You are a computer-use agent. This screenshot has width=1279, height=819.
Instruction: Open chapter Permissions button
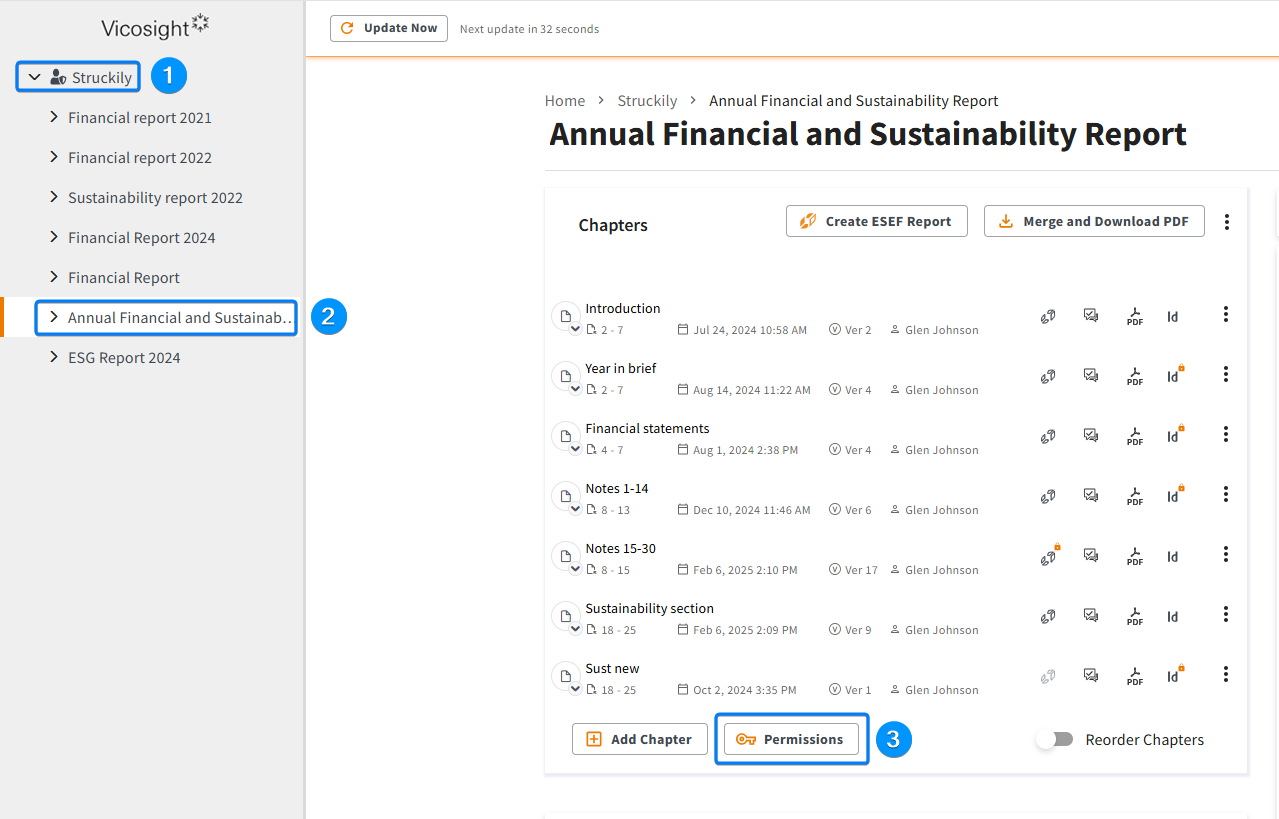791,739
